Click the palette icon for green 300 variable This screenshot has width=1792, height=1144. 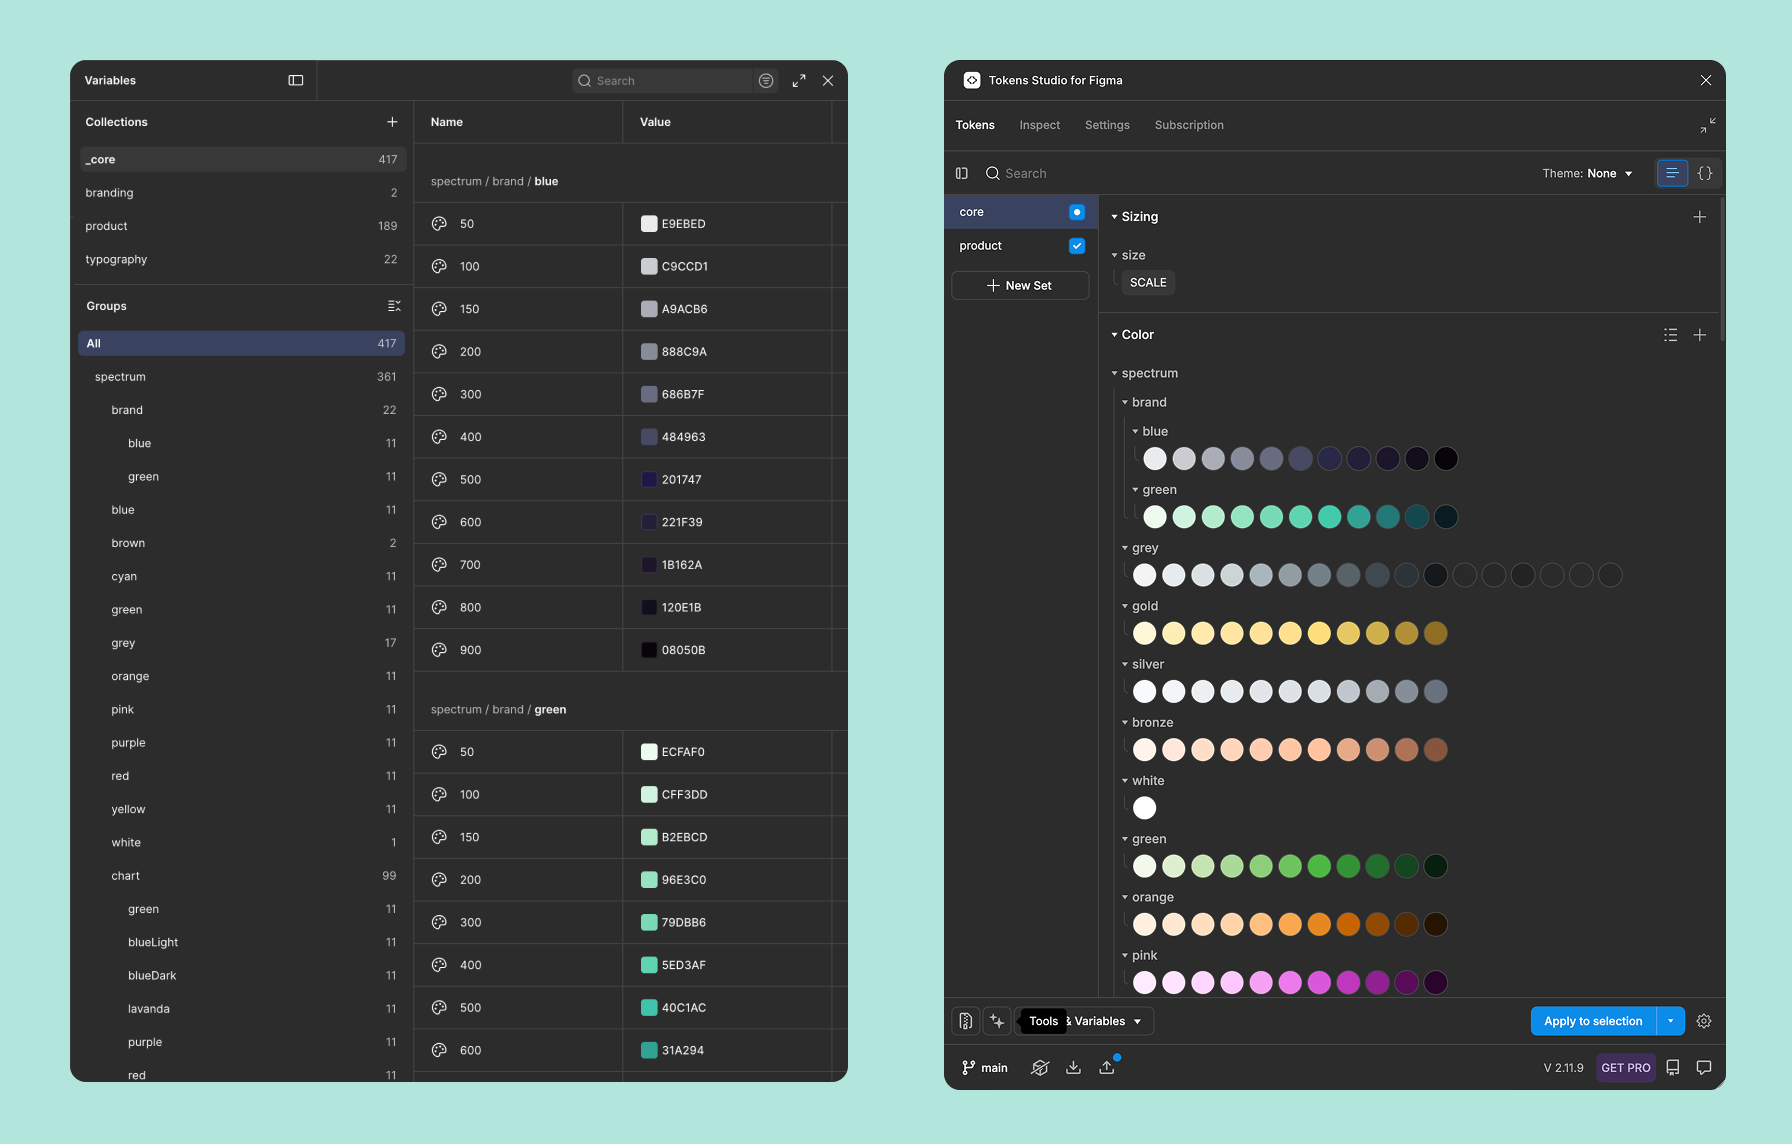[x=439, y=923]
